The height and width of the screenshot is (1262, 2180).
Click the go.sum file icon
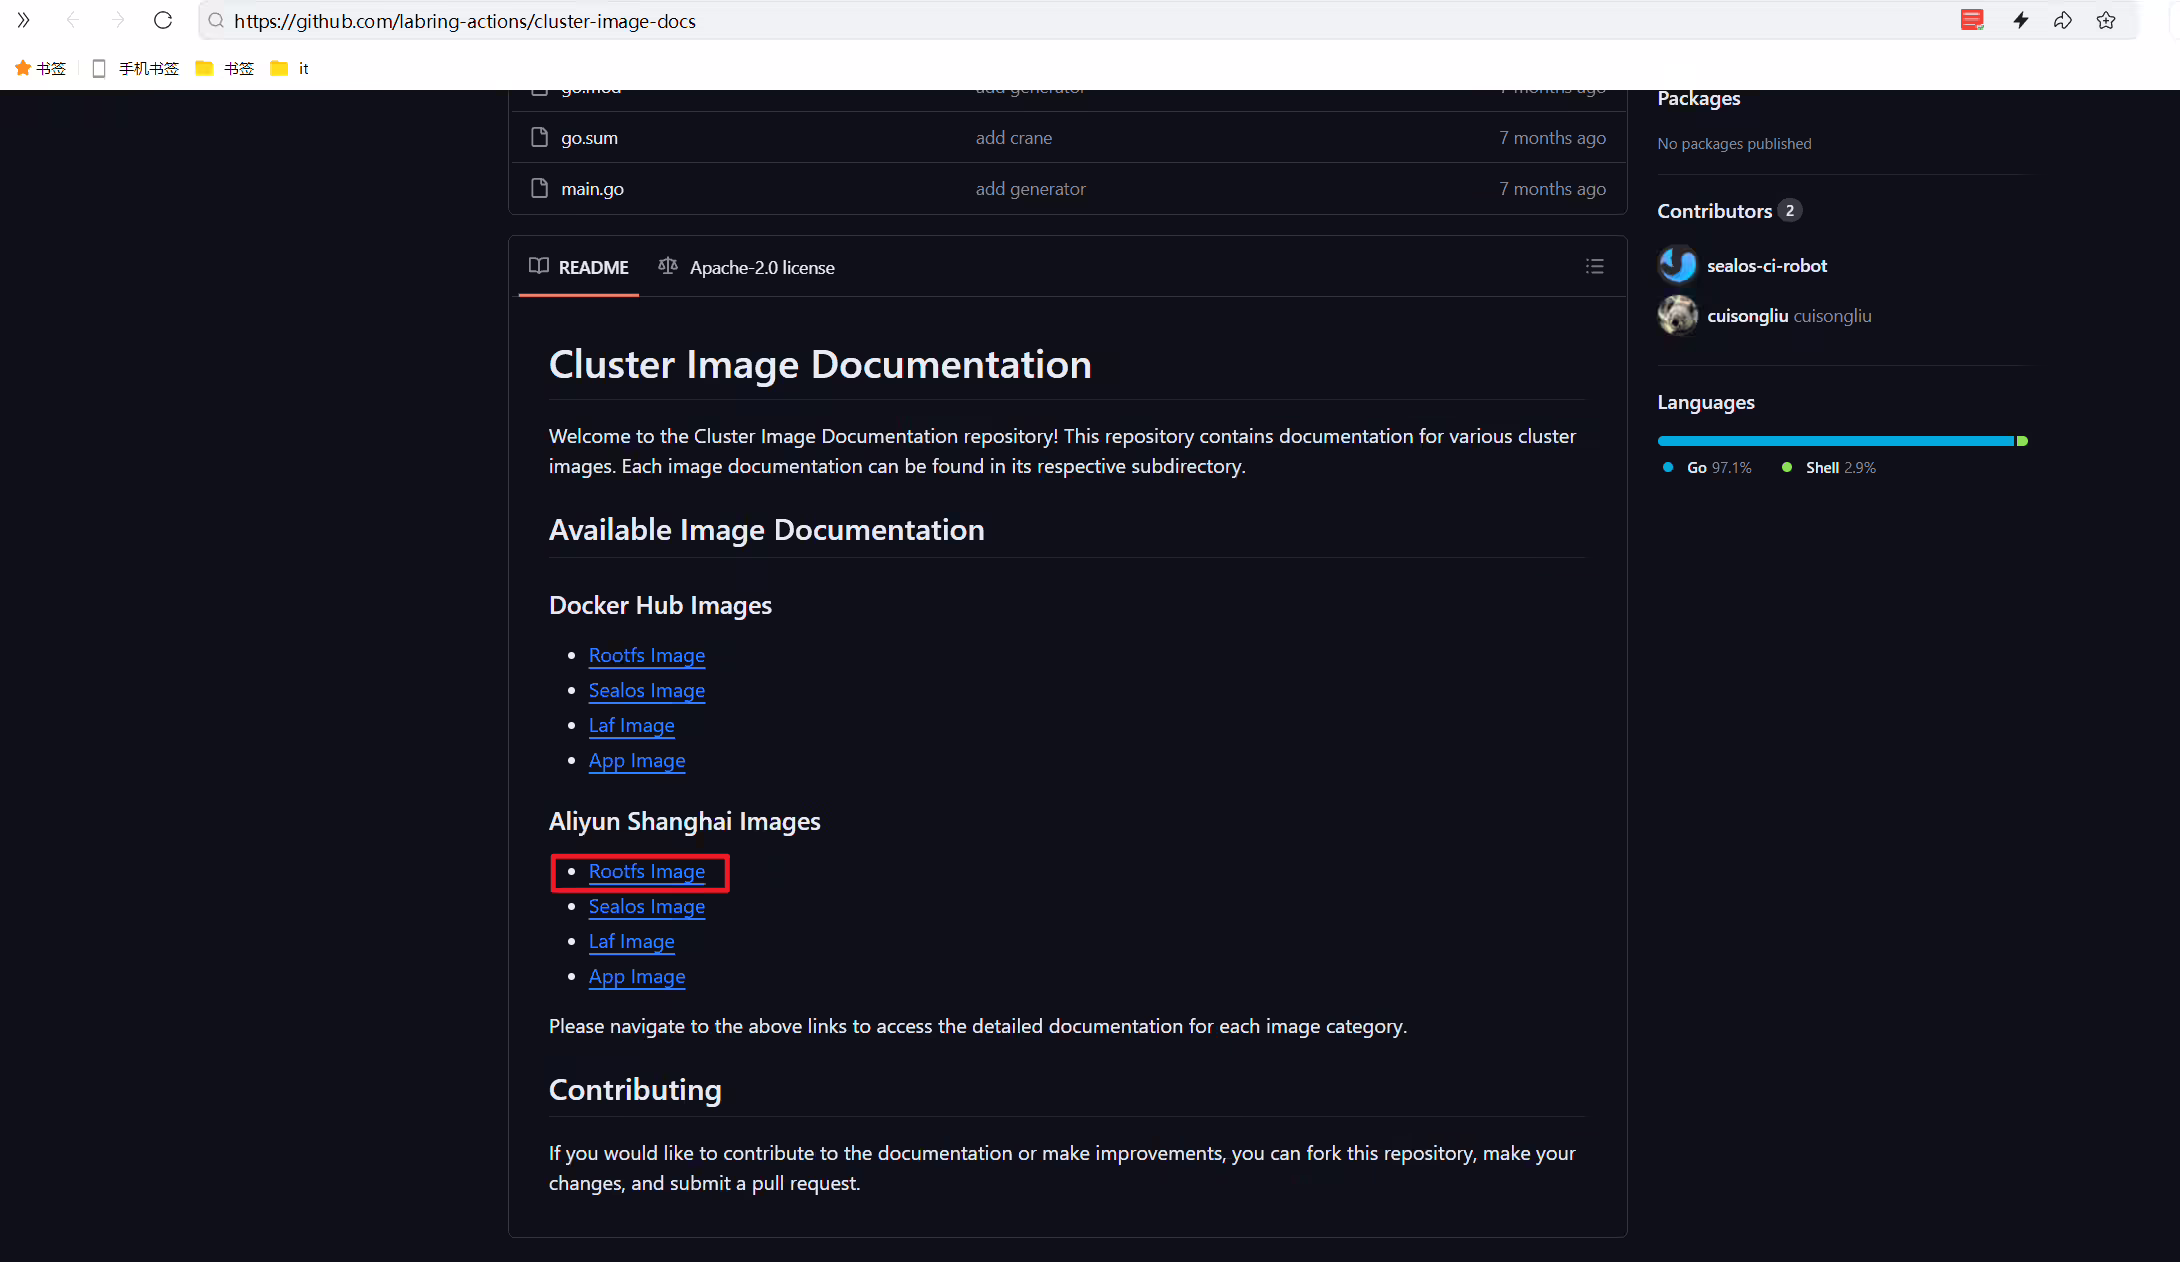540,137
